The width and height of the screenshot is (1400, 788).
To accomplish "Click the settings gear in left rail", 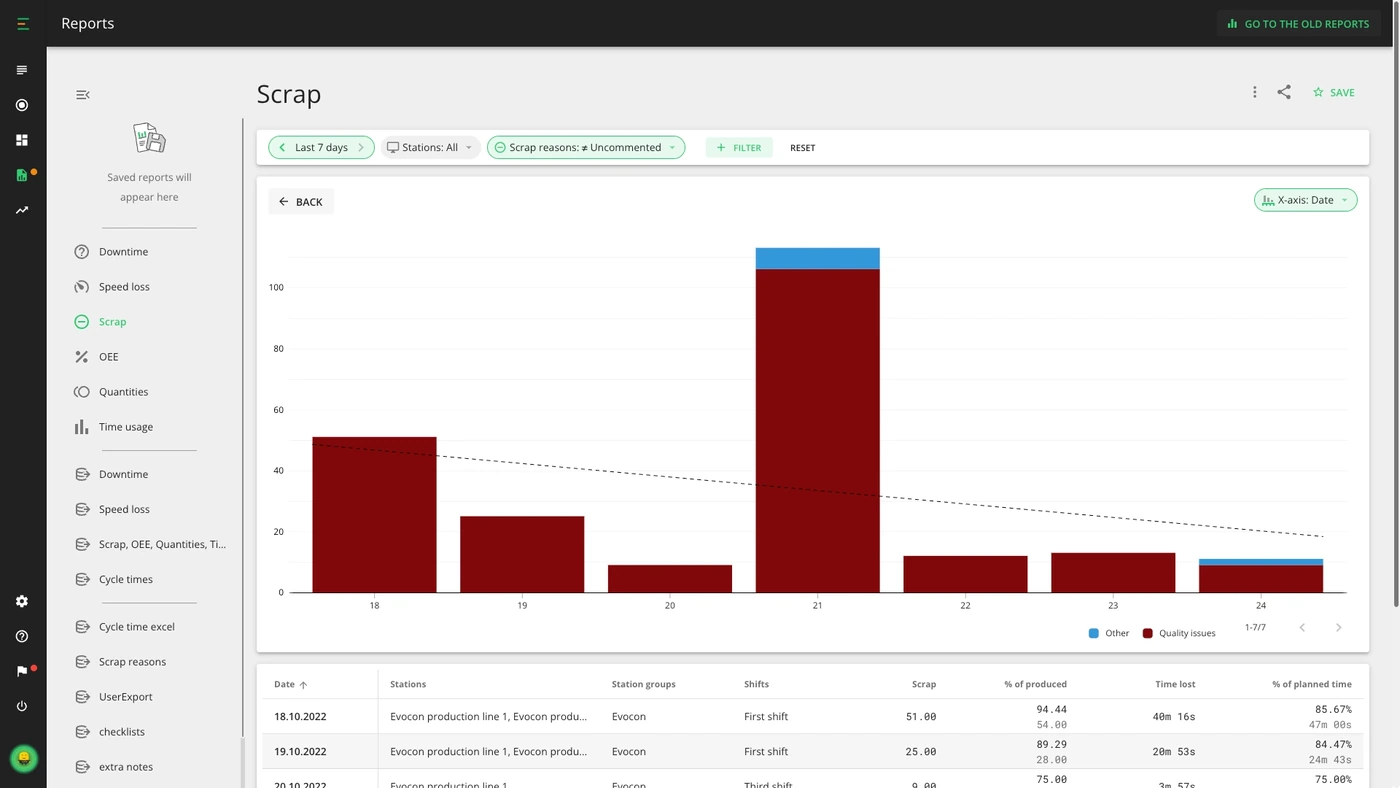I will tap(22, 601).
